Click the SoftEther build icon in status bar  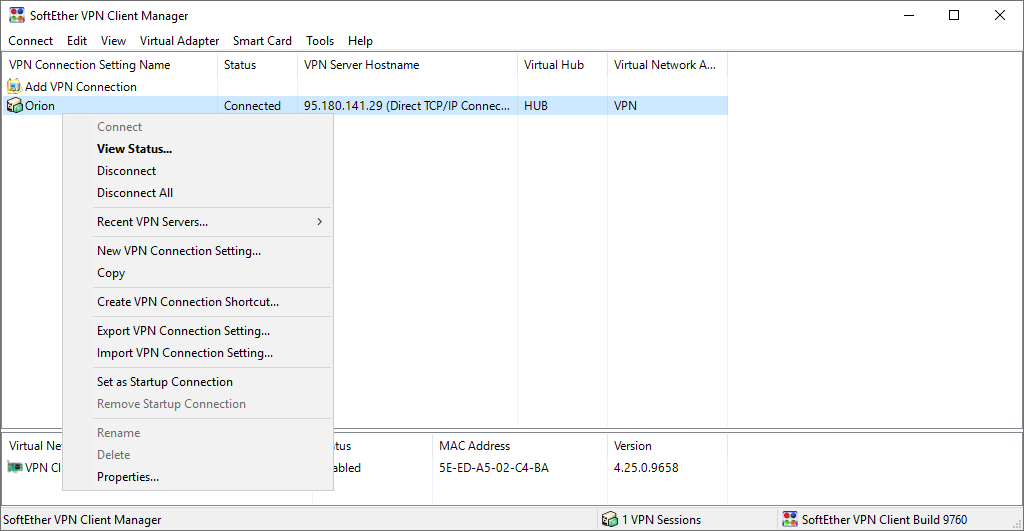point(790,519)
